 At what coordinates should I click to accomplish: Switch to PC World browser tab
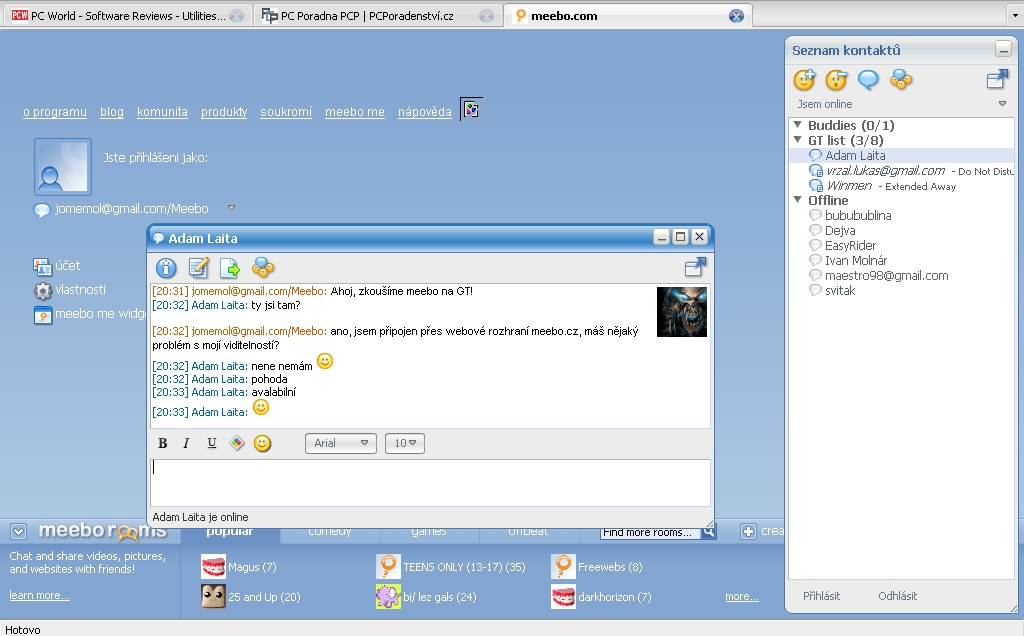click(x=127, y=16)
